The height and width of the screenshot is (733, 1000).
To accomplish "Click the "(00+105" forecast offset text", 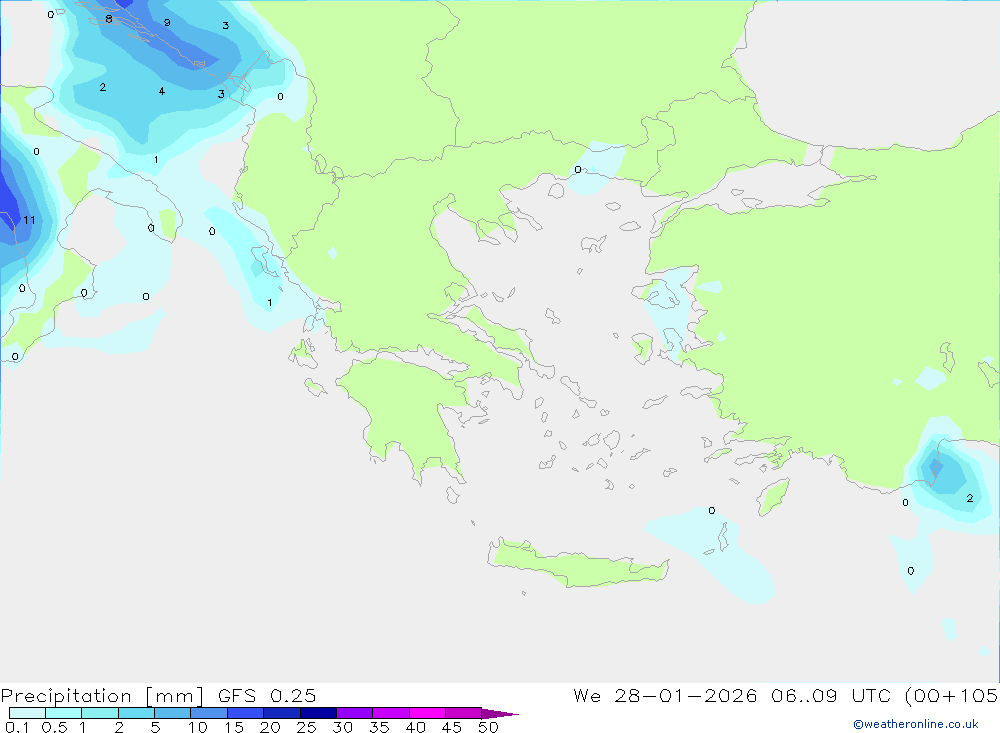I will (x=952, y=695).
